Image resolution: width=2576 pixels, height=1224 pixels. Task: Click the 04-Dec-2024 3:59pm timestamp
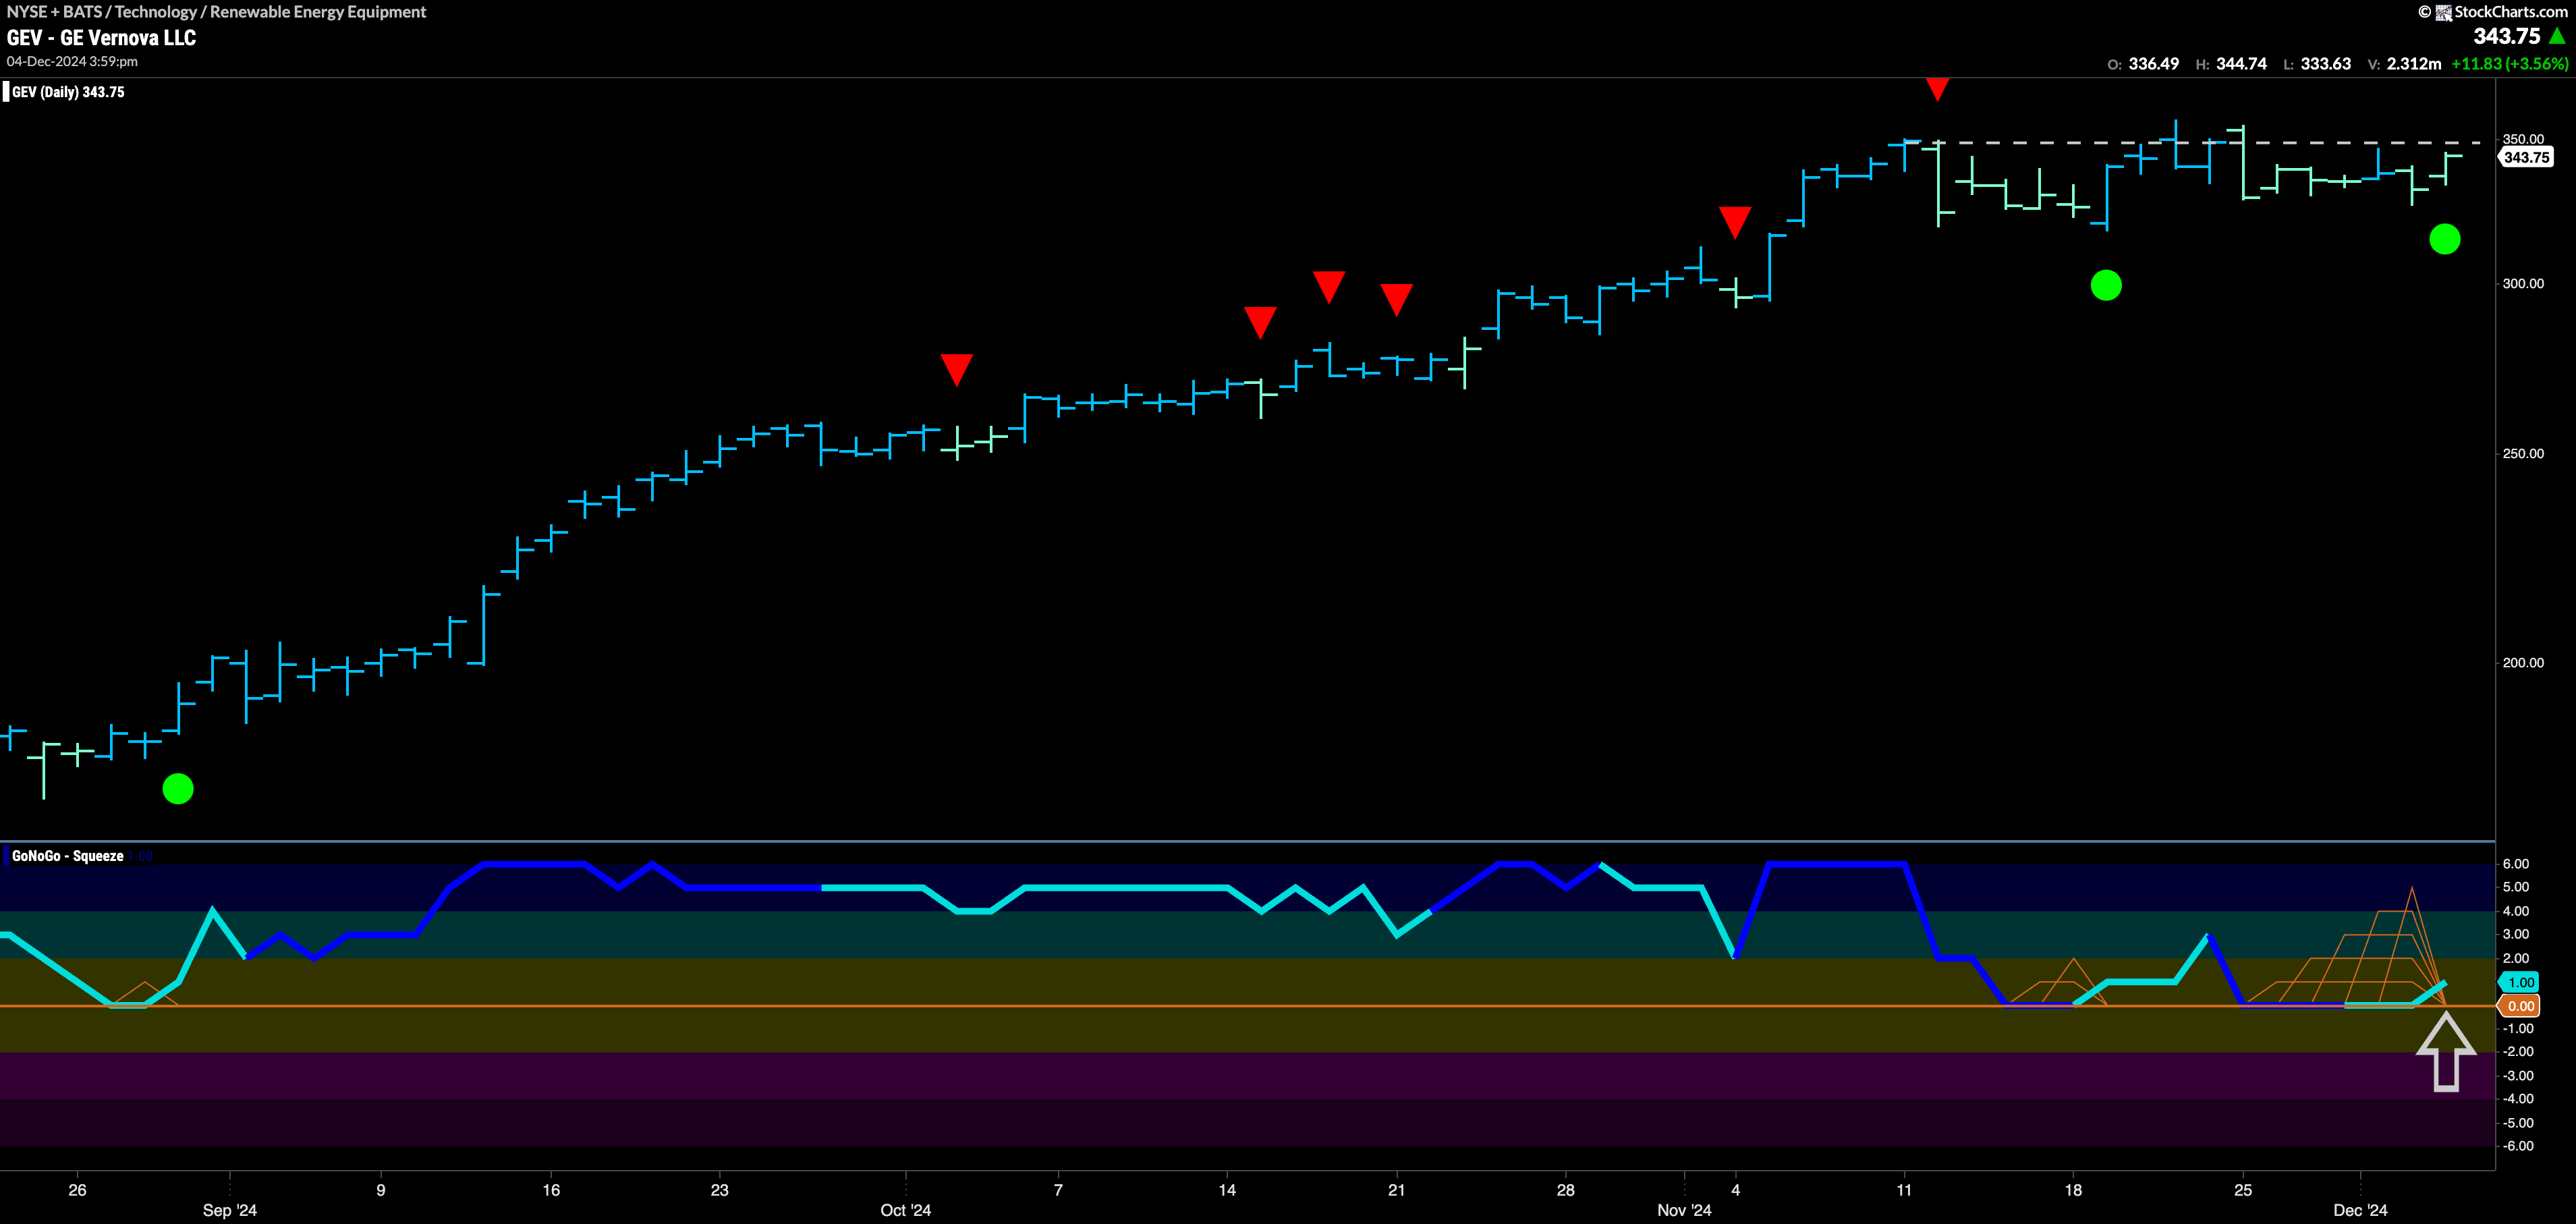pyautogui.click(x=72, y=62)
